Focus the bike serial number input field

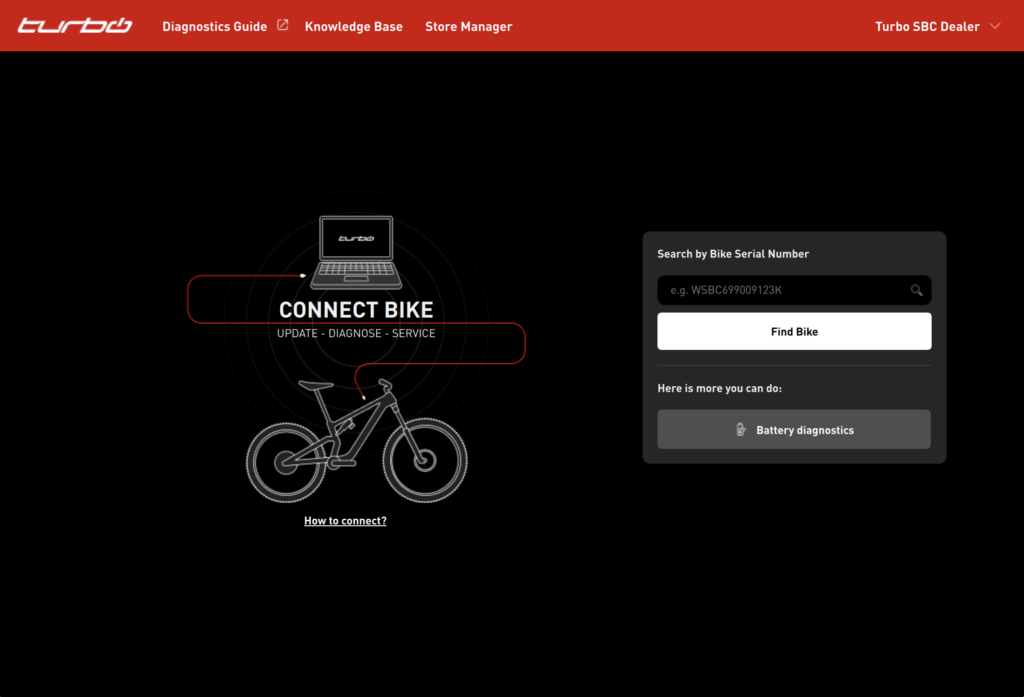click(x=780, y=291)
